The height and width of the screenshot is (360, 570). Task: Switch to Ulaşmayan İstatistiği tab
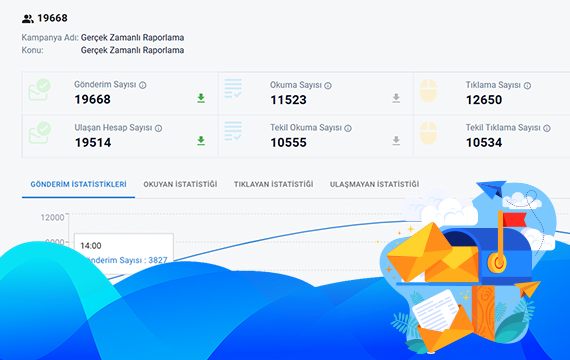coord(374,184)
